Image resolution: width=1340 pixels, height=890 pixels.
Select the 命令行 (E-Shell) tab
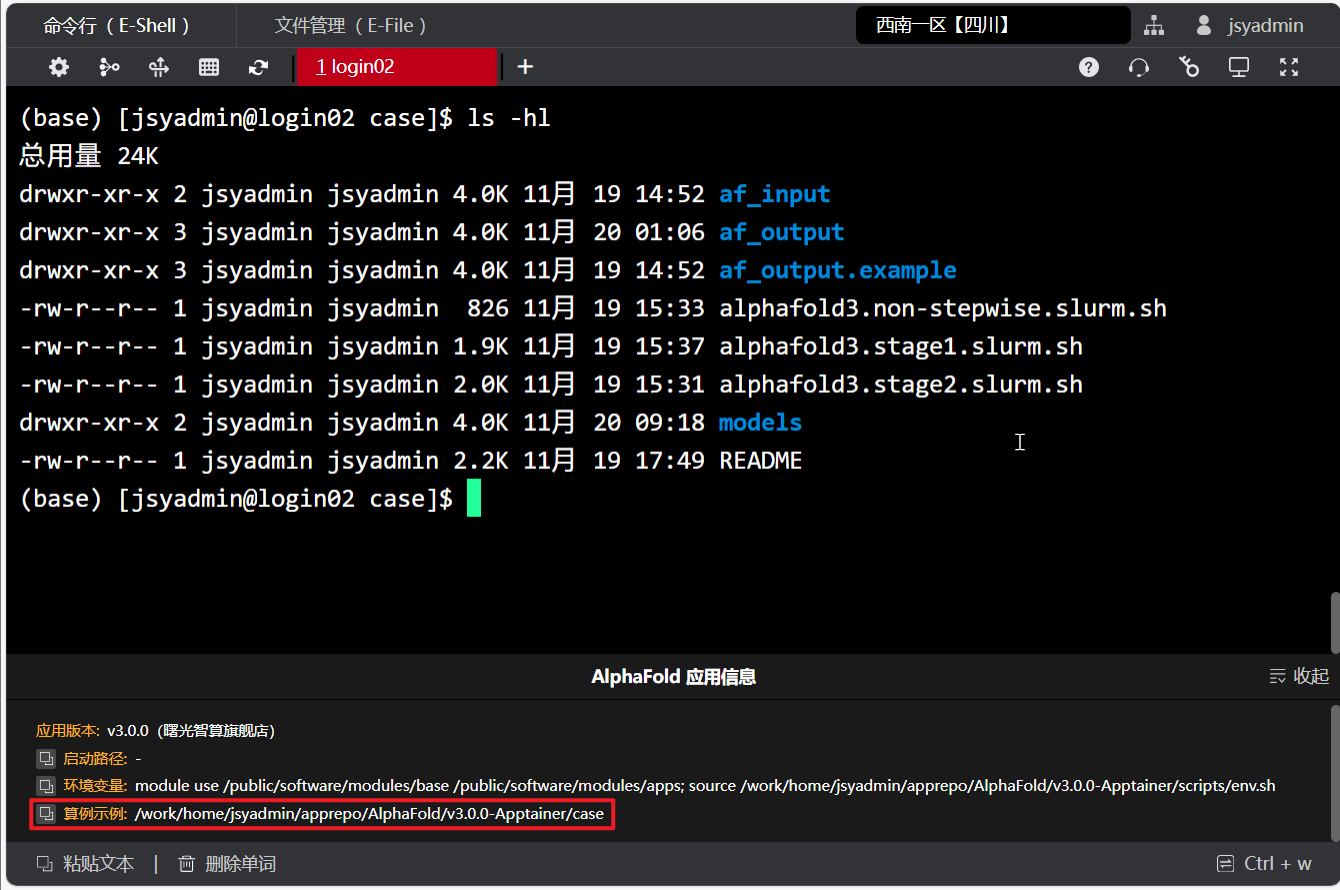pyautogui.click(x=117, y=26)
